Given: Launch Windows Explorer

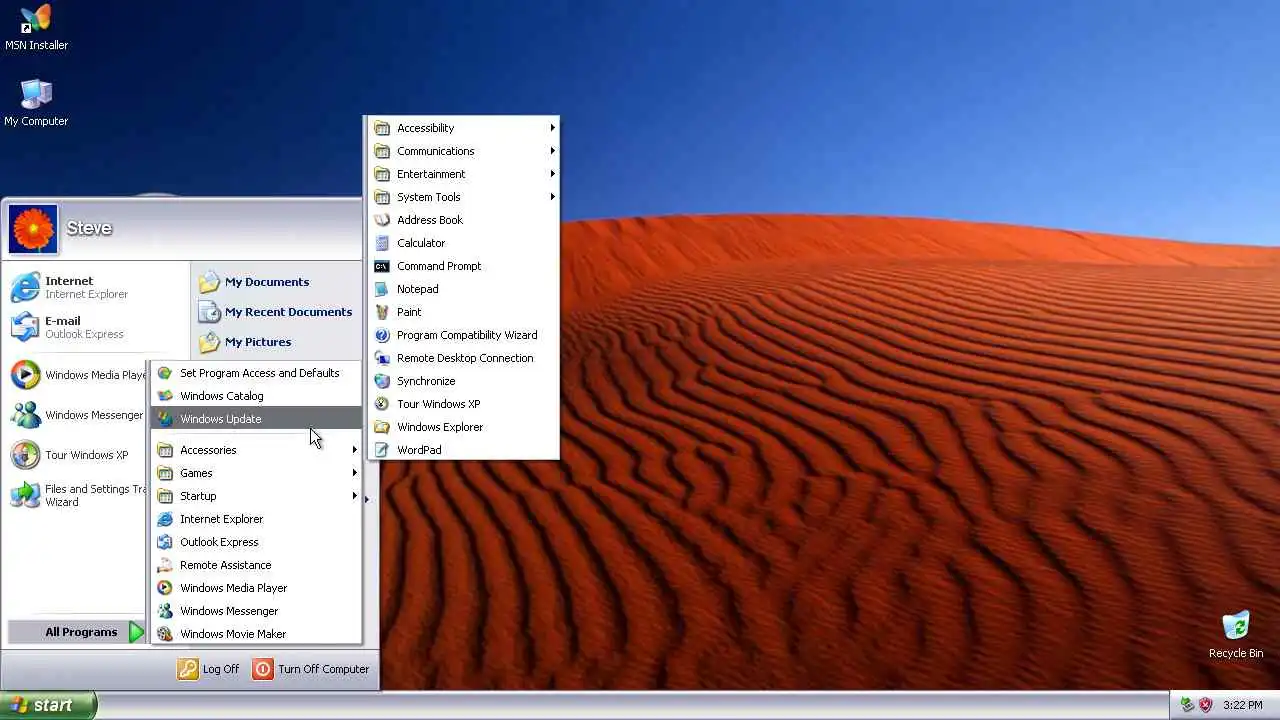Looking at the screenshot, I should (x=463, y=427).
